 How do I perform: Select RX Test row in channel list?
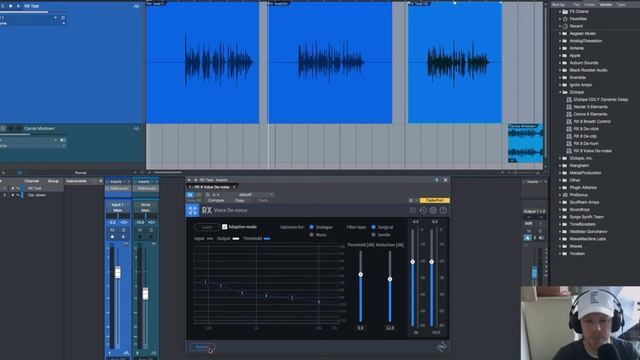(x=32, y=189)
